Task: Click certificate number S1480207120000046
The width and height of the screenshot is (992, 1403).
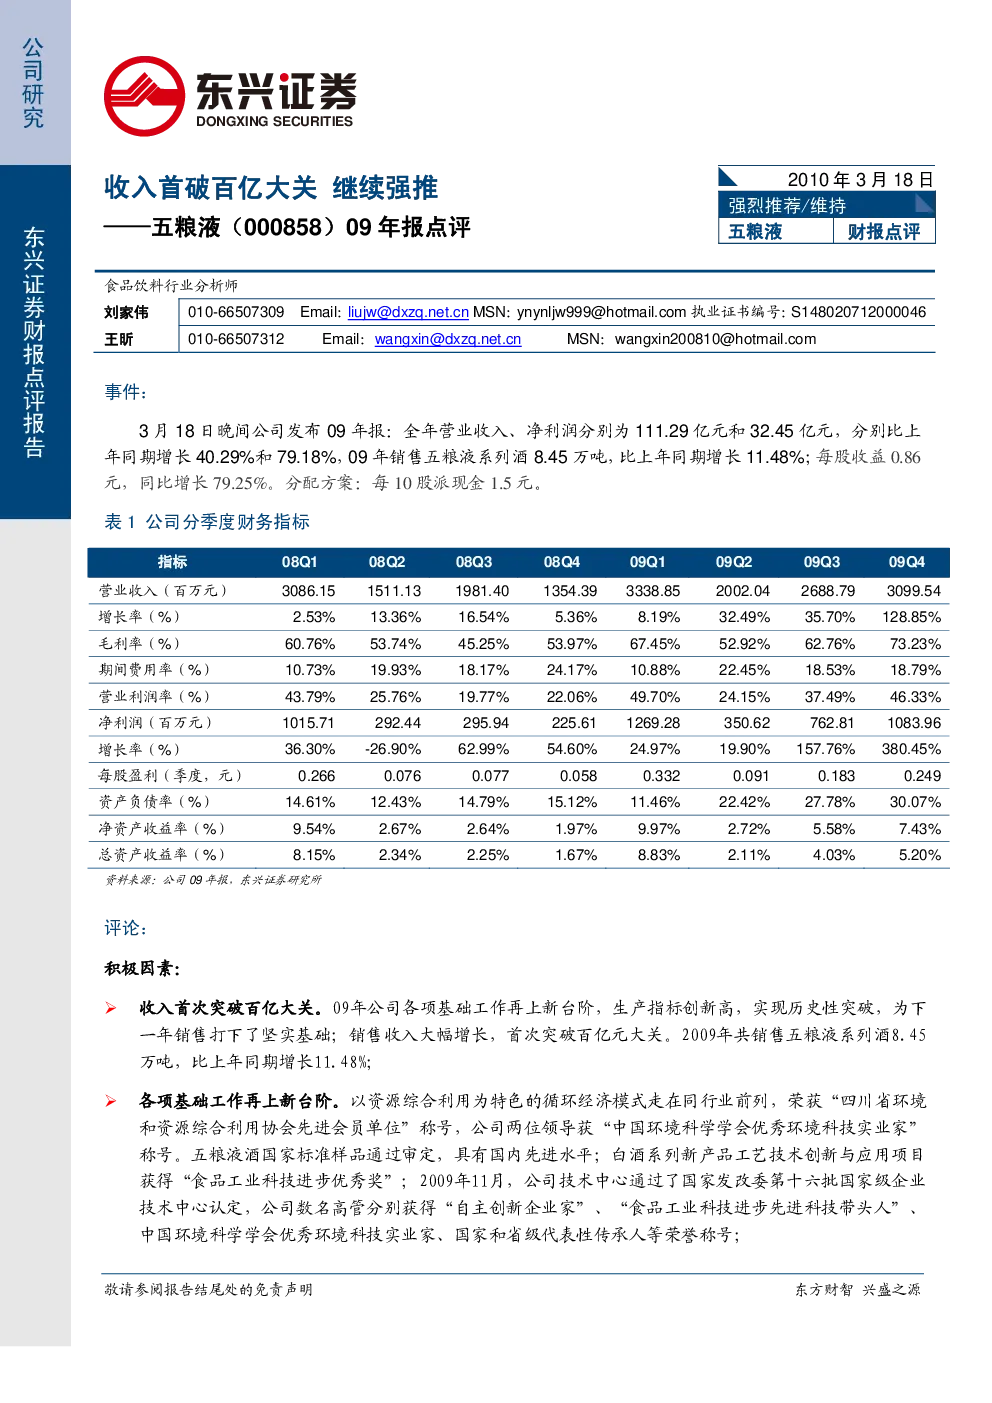Action: click(858, 313)
